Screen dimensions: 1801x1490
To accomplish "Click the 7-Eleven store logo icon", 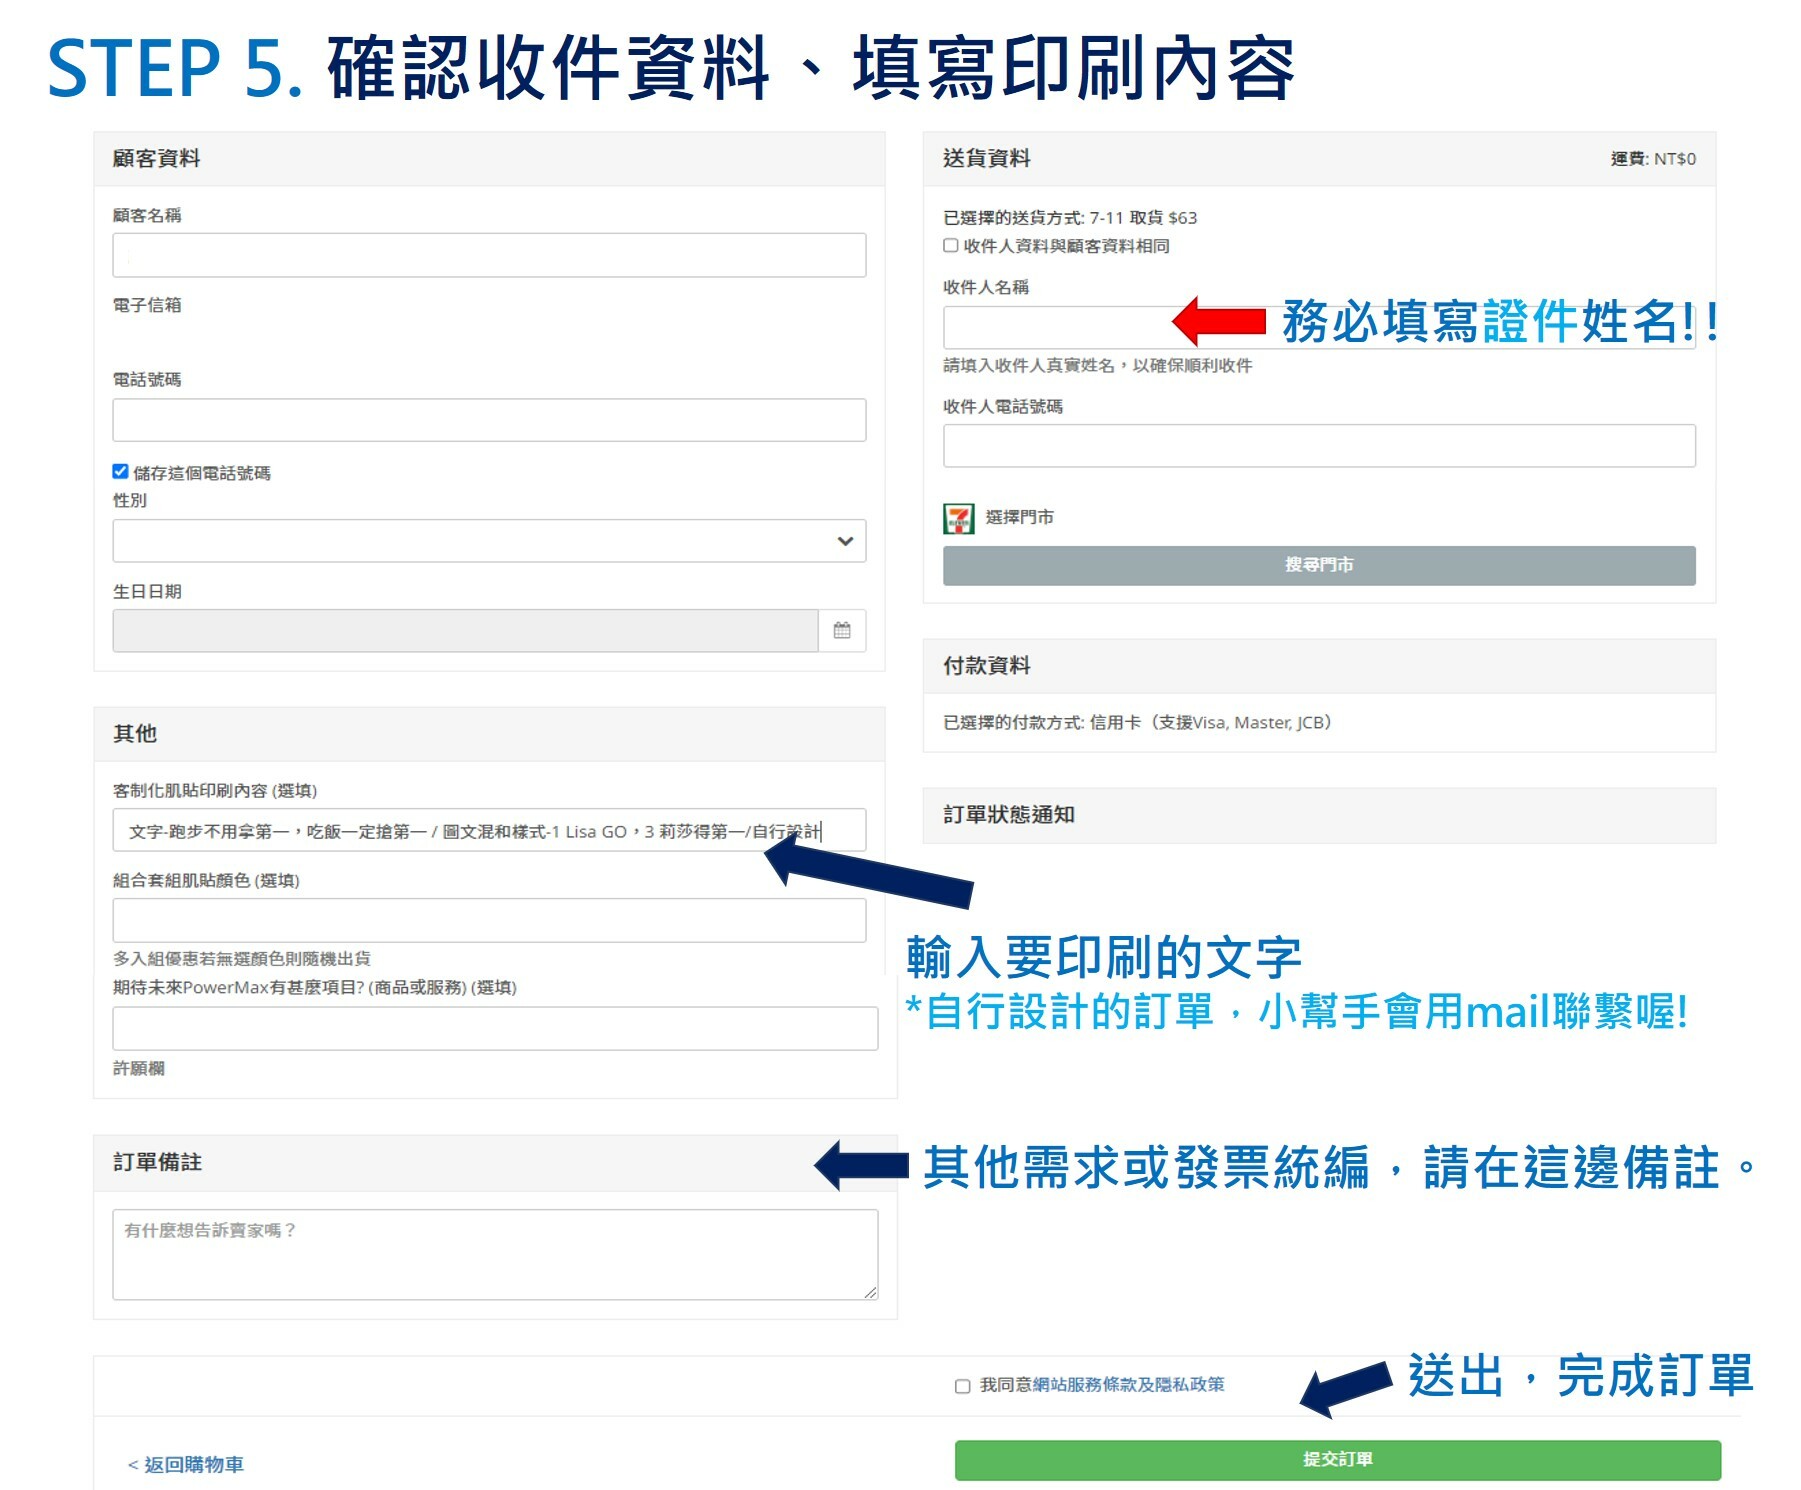I will tap(958, 518).
